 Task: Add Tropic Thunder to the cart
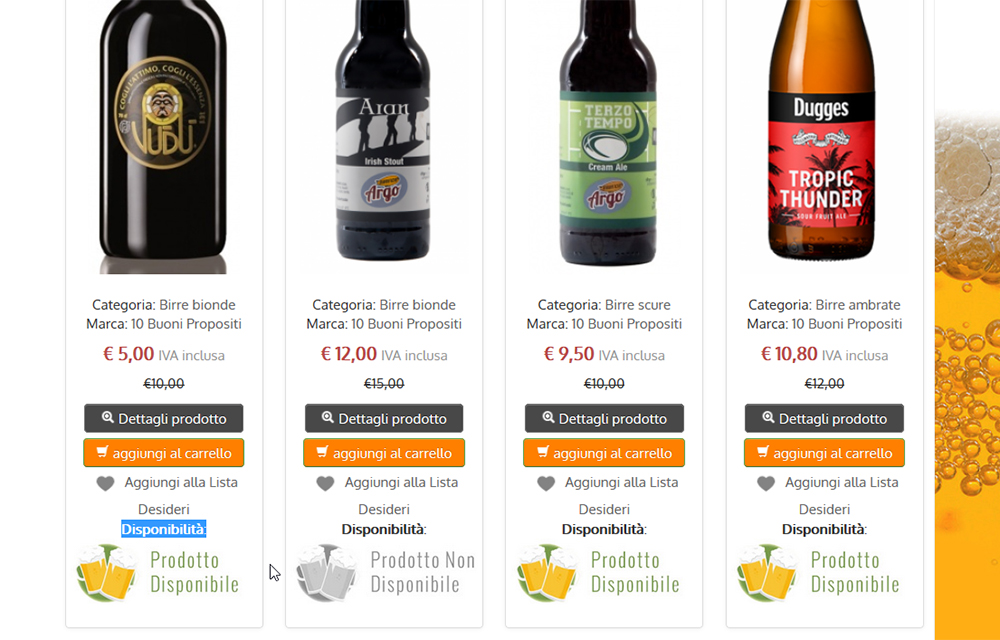click(x=824, y=453)
